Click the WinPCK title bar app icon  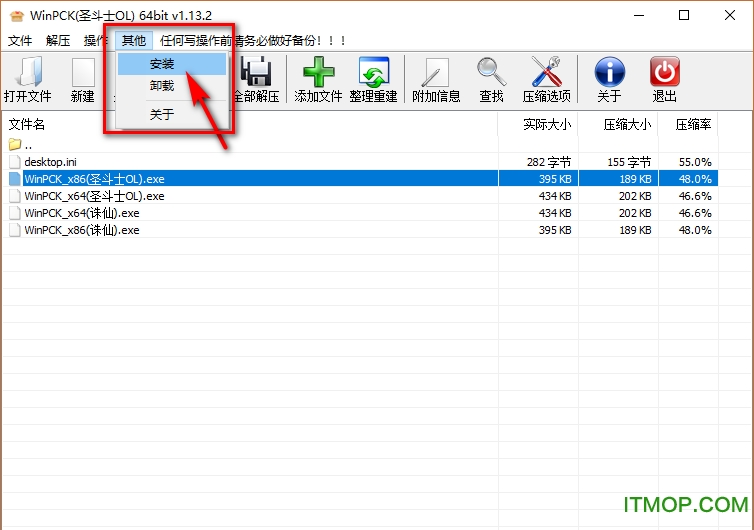tap(16, 16)
